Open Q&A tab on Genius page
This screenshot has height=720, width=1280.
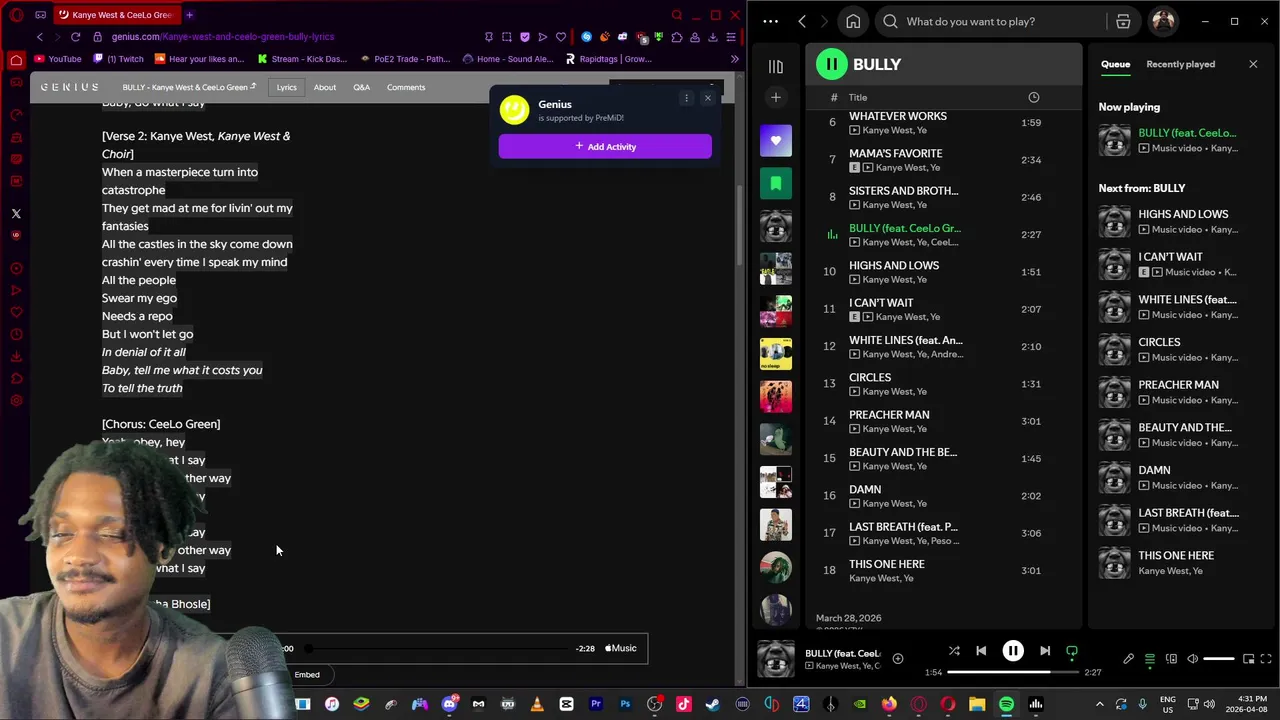[x=361, y=87]
